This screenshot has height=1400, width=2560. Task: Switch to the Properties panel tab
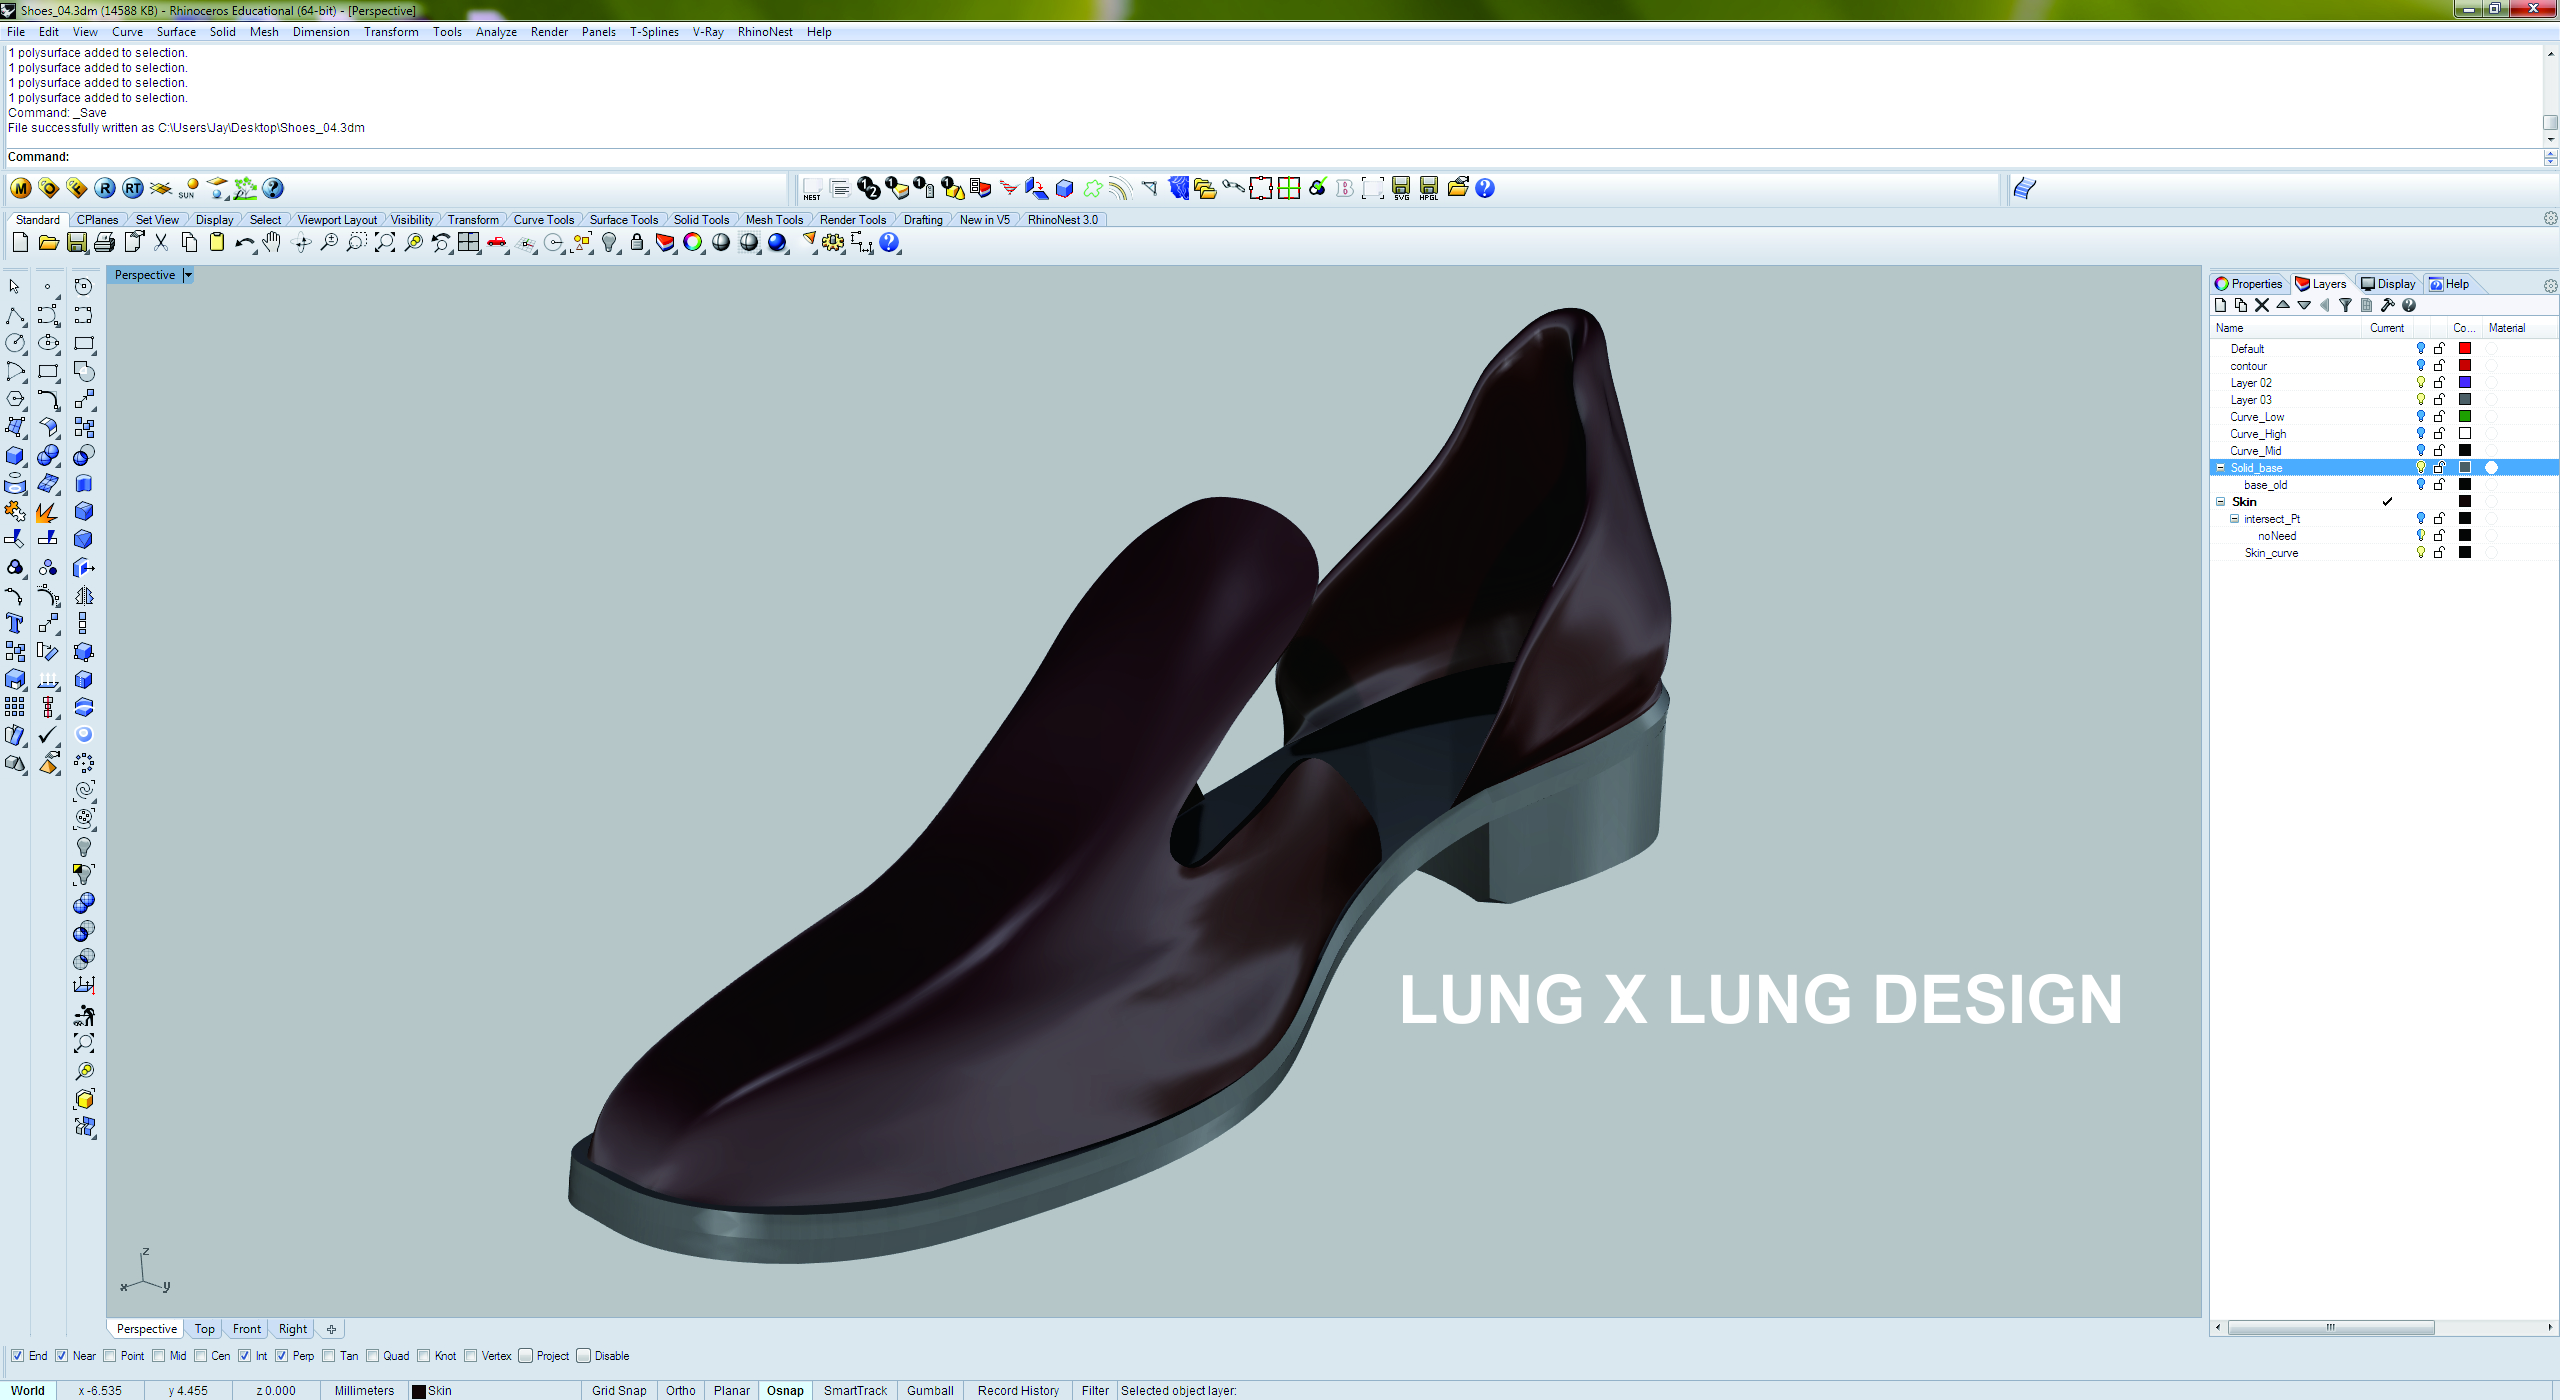(x=2249, y=284)
